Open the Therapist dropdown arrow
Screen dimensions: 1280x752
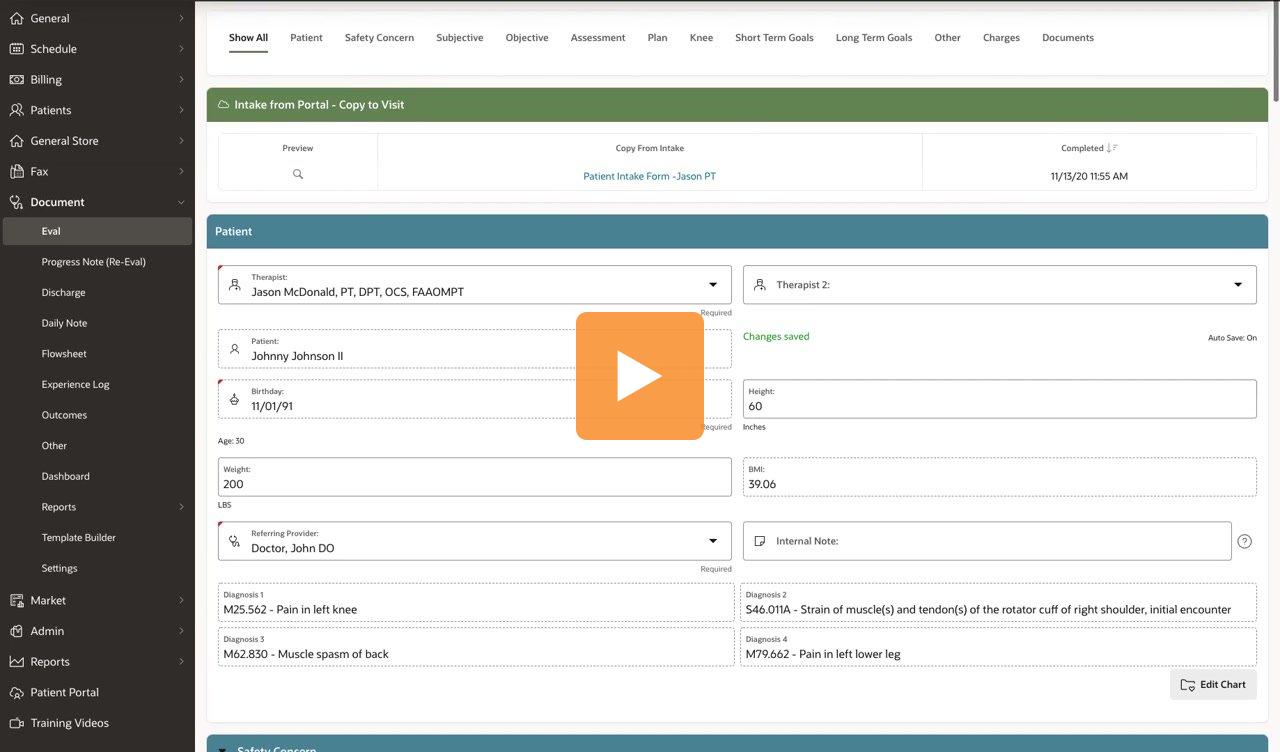point(711,283)
